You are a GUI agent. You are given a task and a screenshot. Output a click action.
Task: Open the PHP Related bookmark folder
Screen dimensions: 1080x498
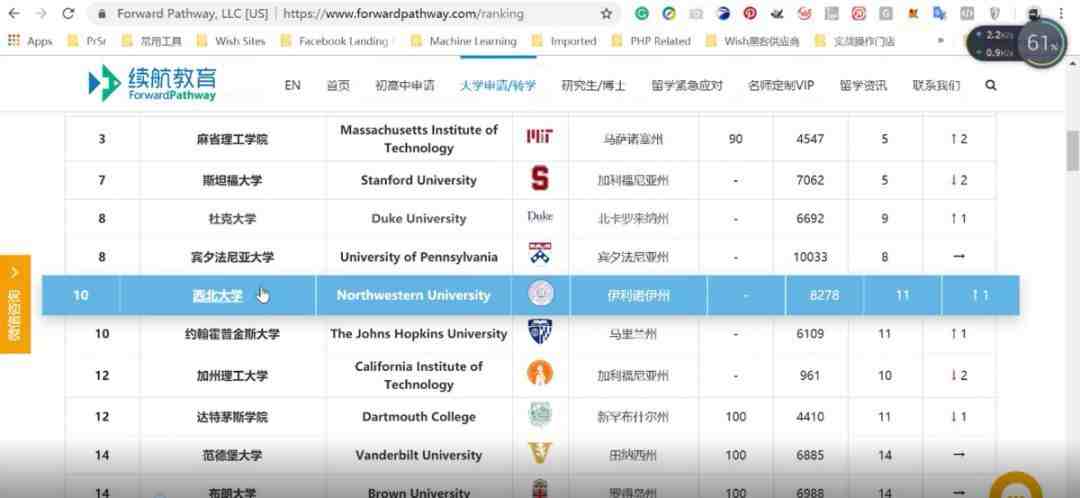[x=651, y=41]
